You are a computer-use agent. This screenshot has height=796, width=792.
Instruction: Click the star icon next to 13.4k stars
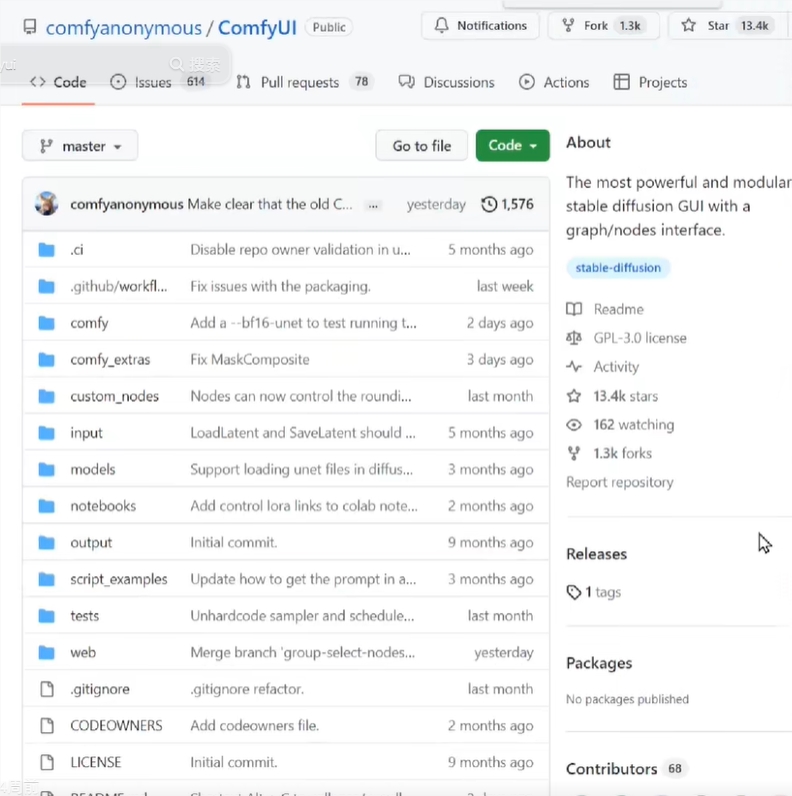click(x=574, y=396)
